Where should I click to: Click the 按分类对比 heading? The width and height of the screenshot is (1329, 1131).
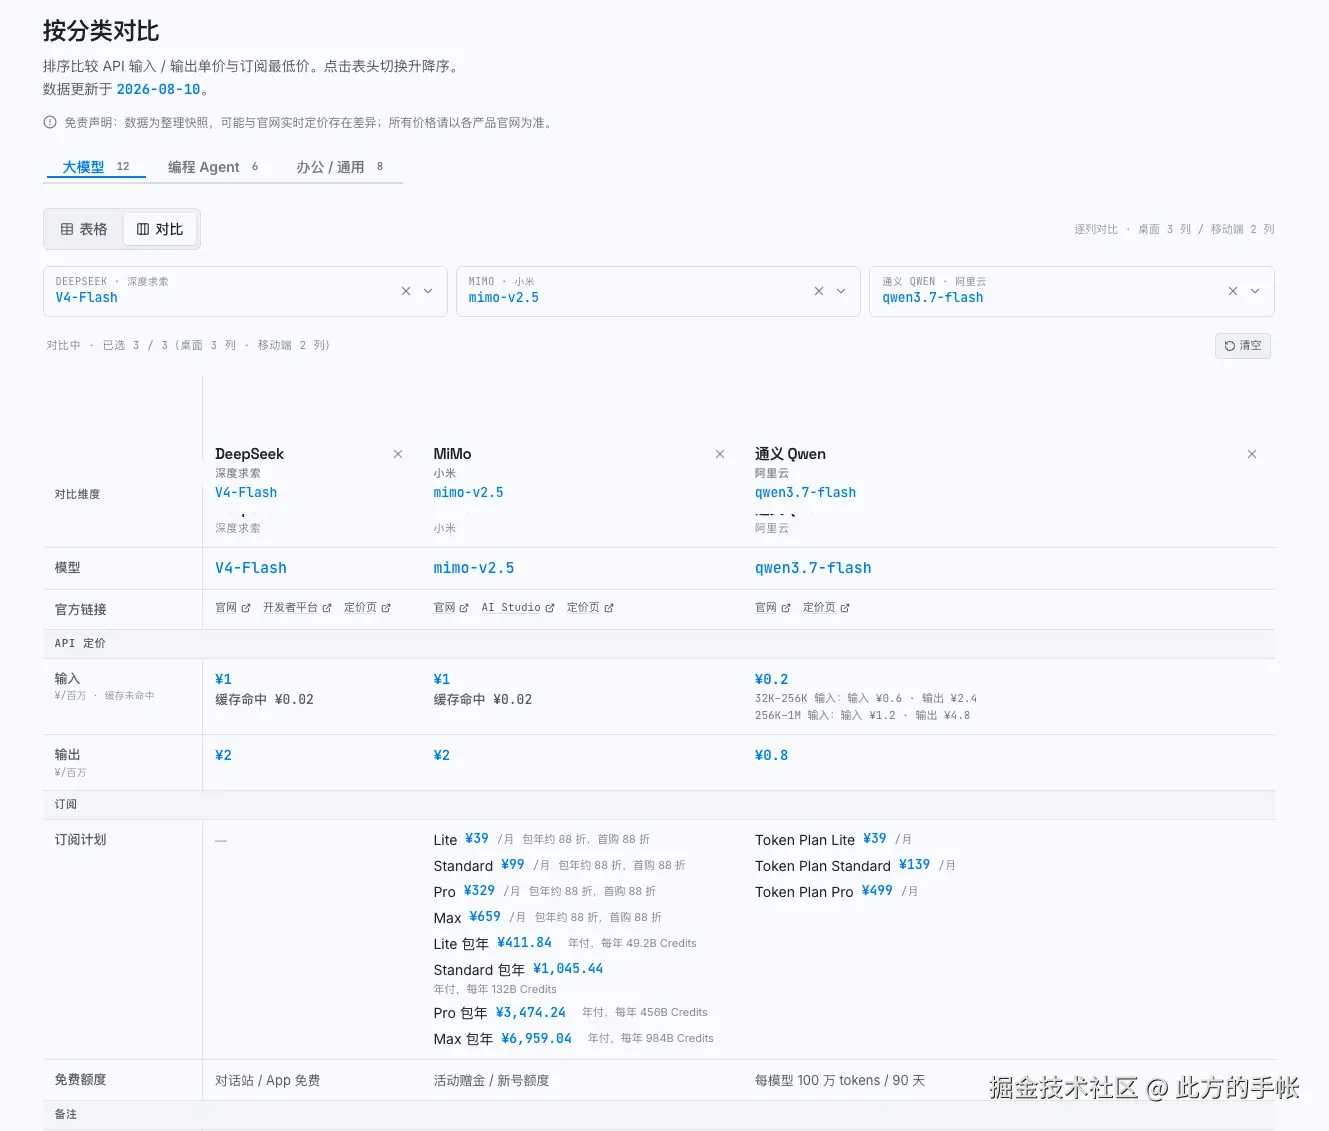(101, 31)
